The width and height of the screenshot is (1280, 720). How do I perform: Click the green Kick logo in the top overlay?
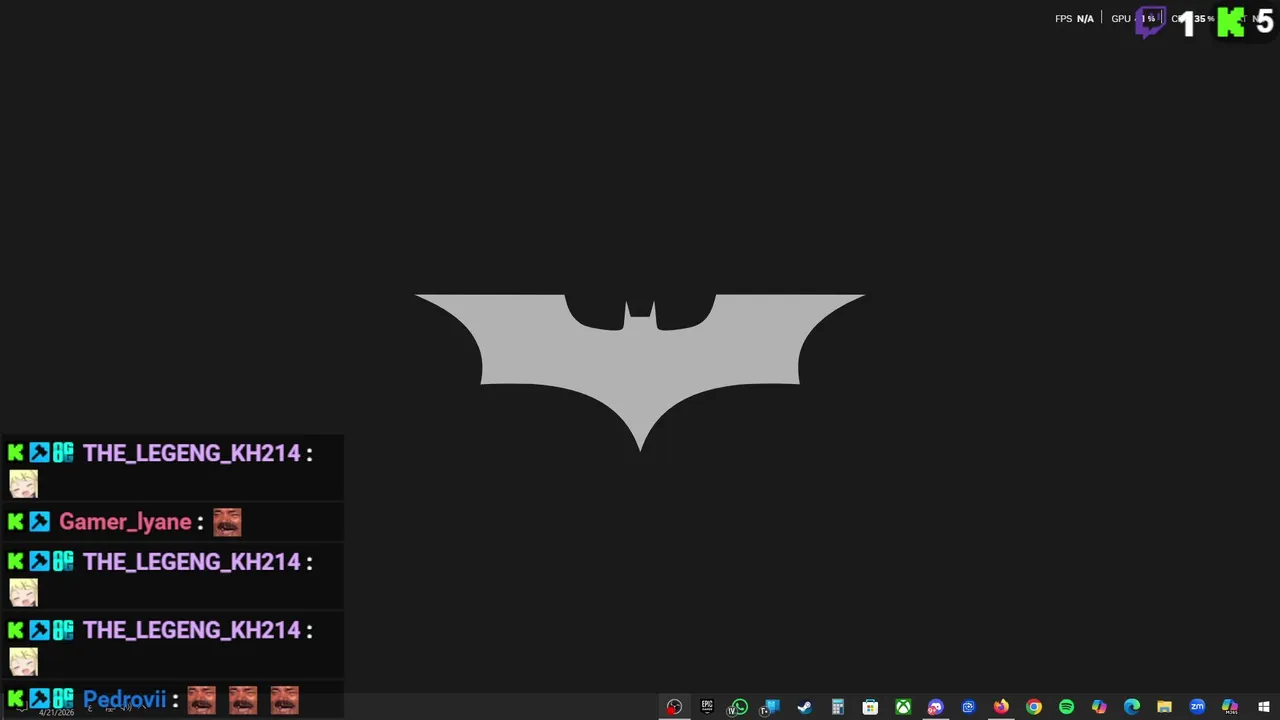coord(1231,22)
